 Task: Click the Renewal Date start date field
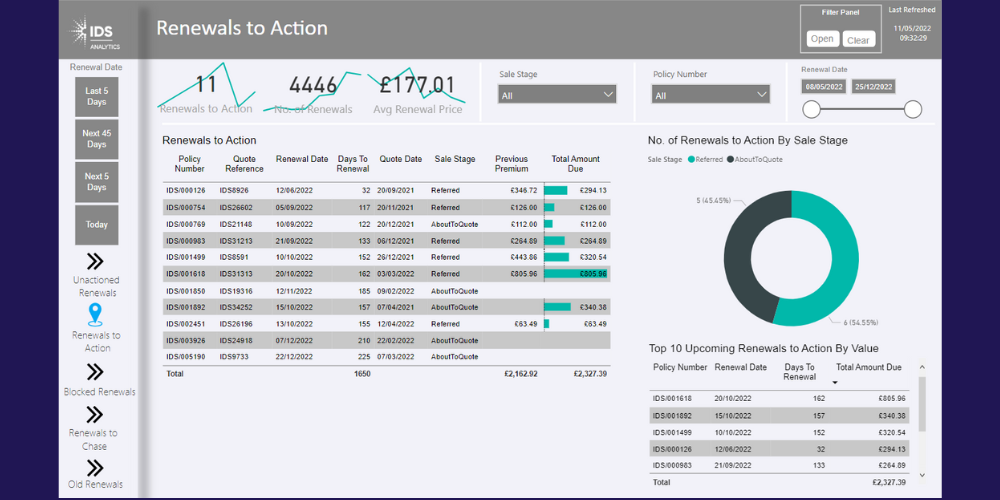(823, 87)
